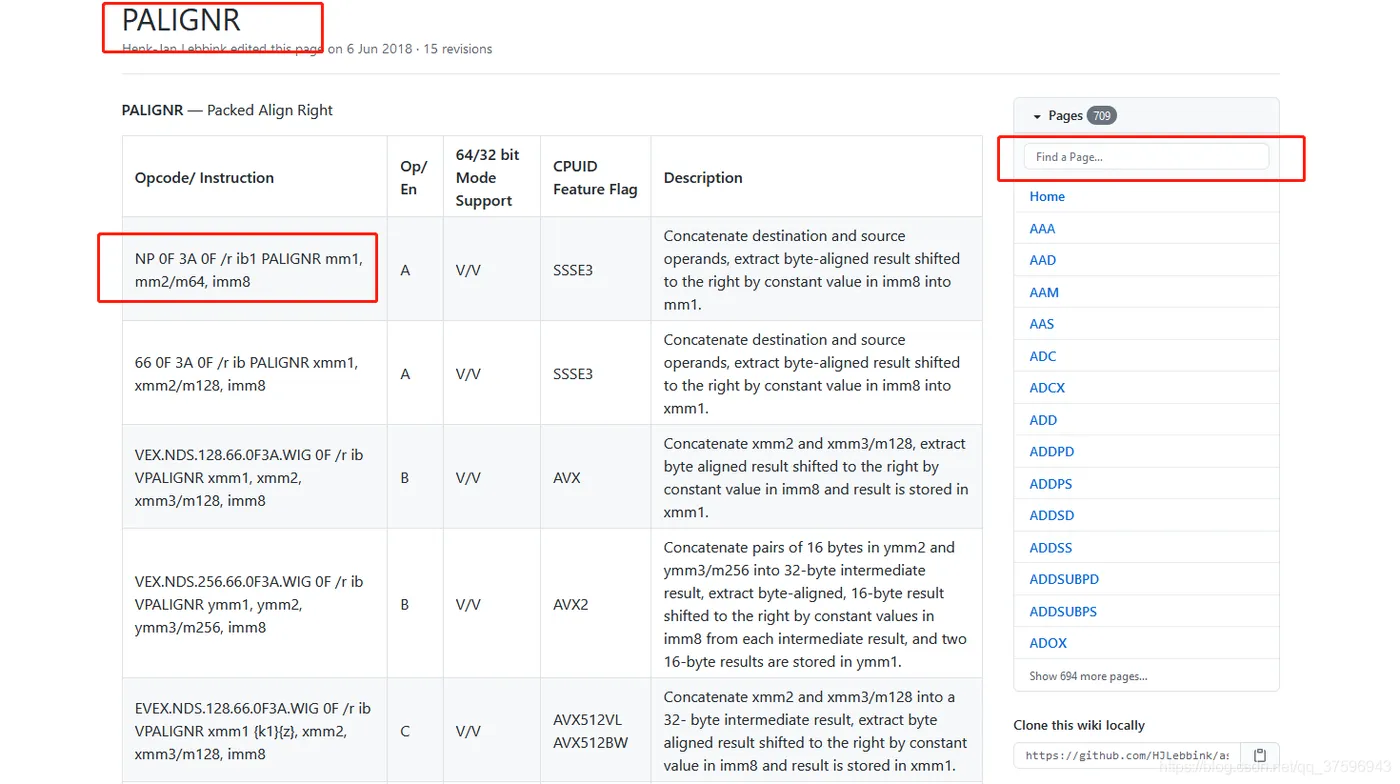Viewport: 1400px width, 784px height.
Task: Open the ADDSUBPS page link
Action: click(1063, 611)
